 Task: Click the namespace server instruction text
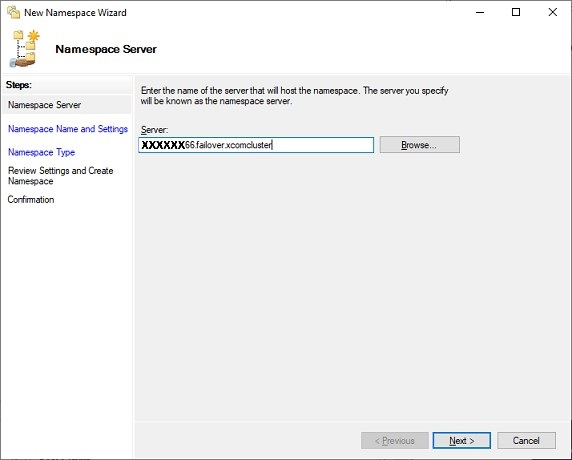point(294,96)
